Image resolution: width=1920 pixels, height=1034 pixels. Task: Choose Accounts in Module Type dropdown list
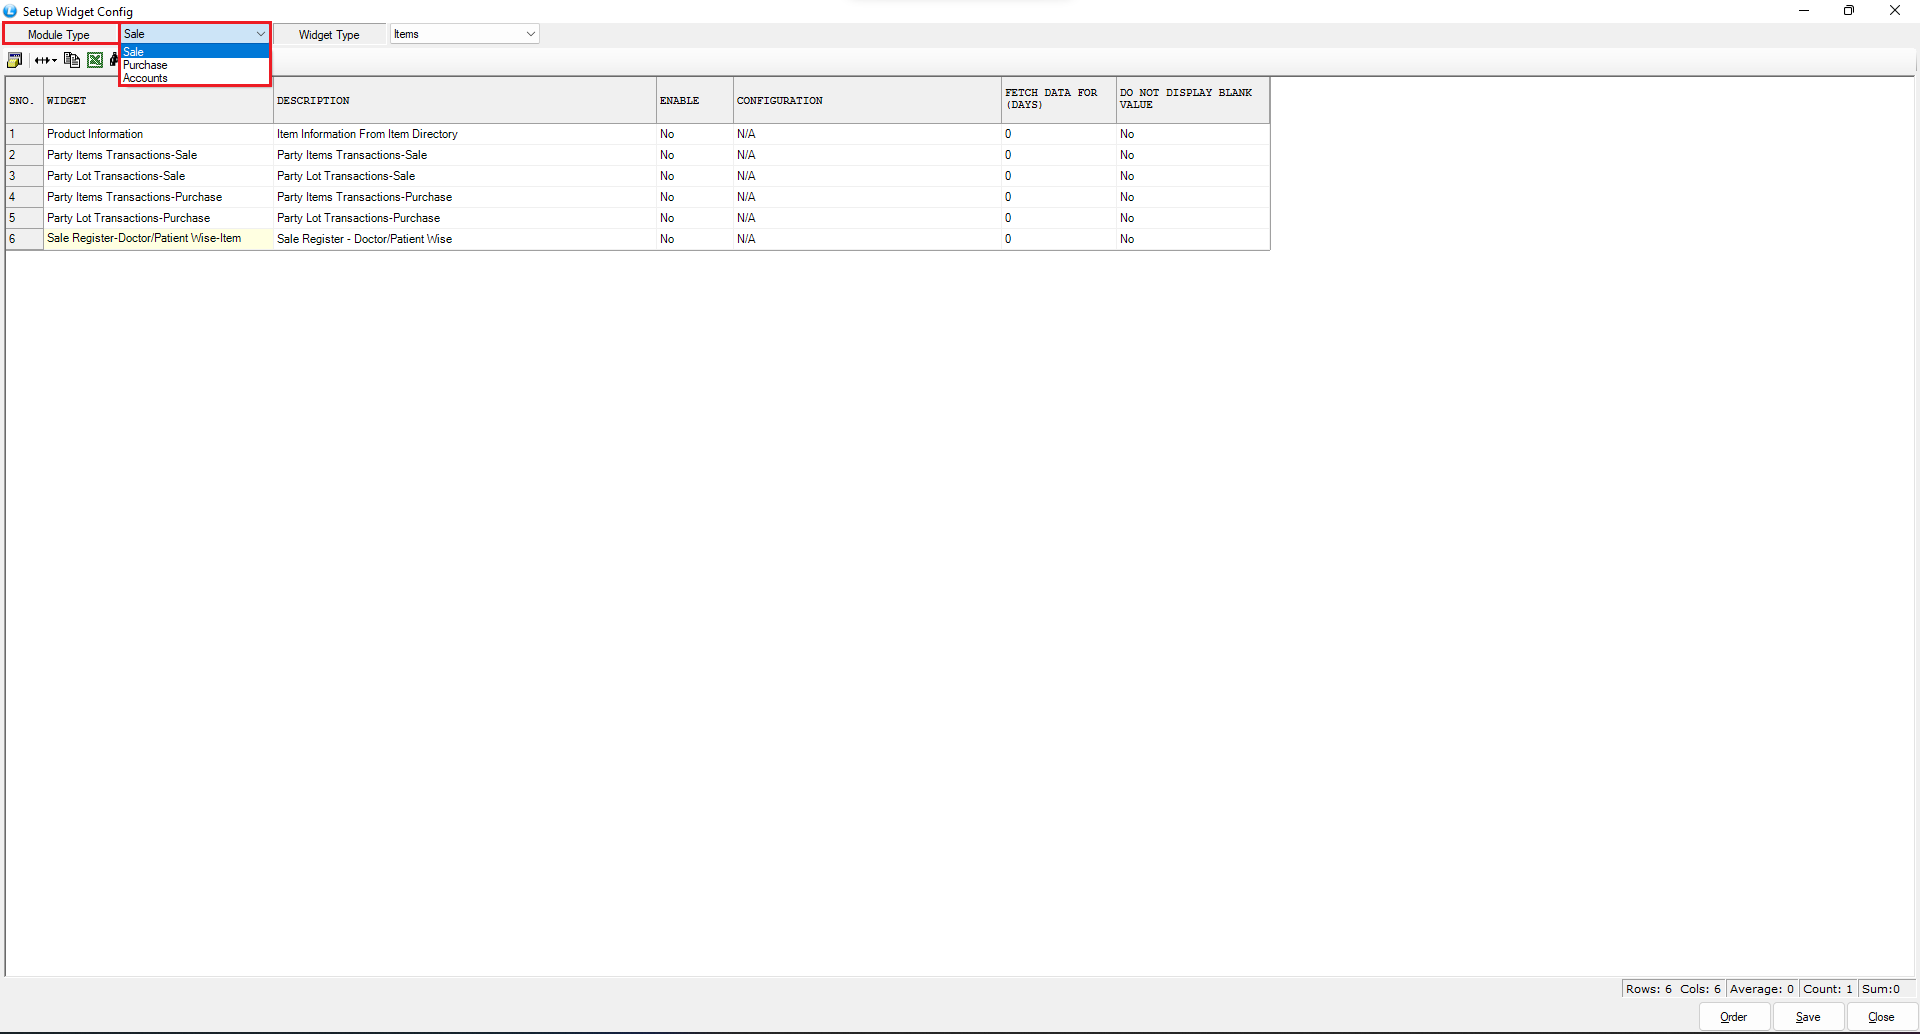point(146,78)
